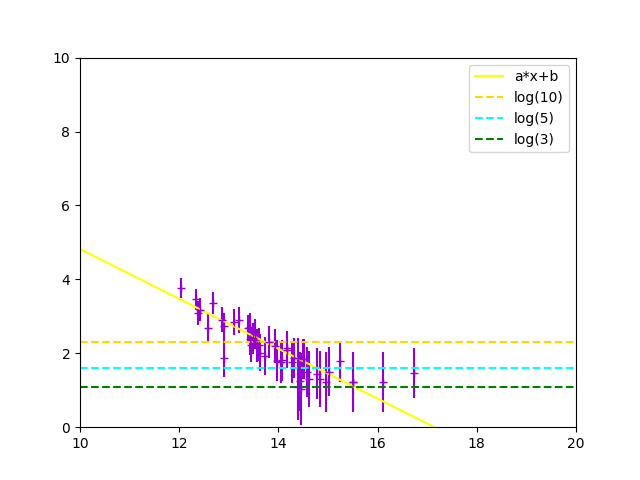Click the leftmost purple data point near x=12
640x480 pixels.
(x=181, y=288)
